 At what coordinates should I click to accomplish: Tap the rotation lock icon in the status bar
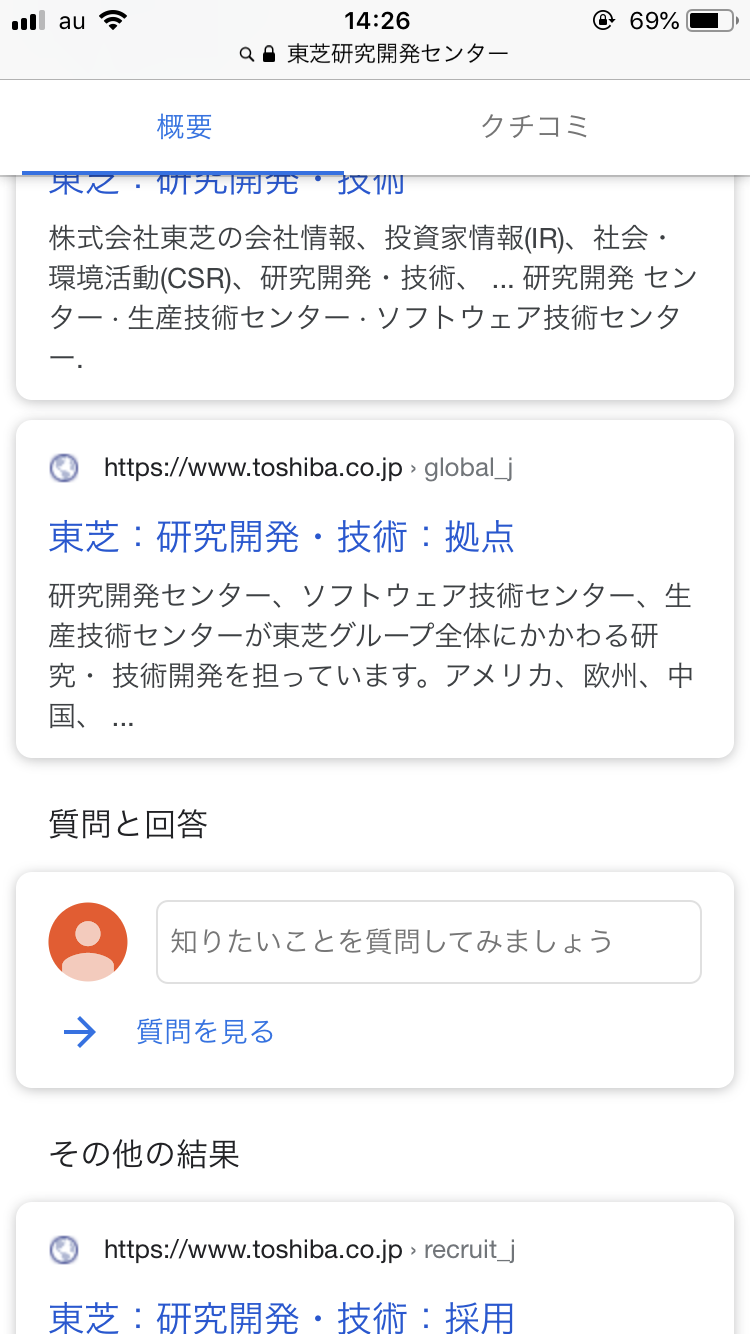tap(604, 21)
